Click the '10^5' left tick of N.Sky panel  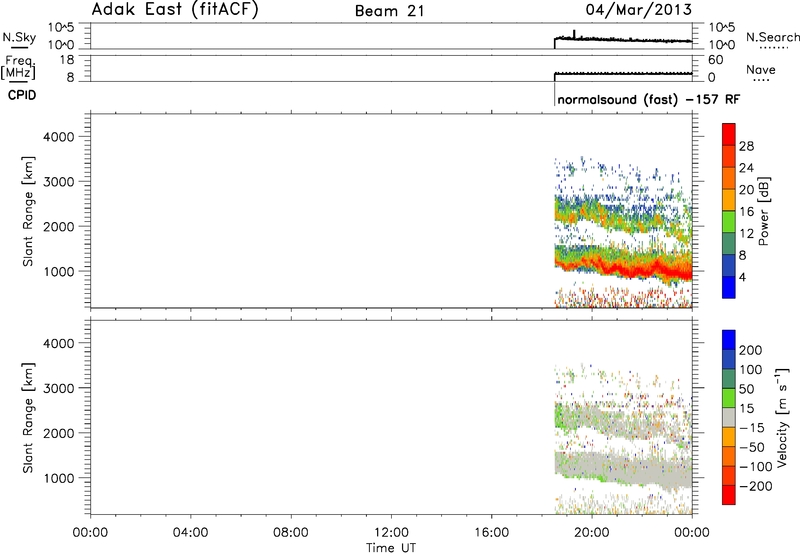coord(62,28)
